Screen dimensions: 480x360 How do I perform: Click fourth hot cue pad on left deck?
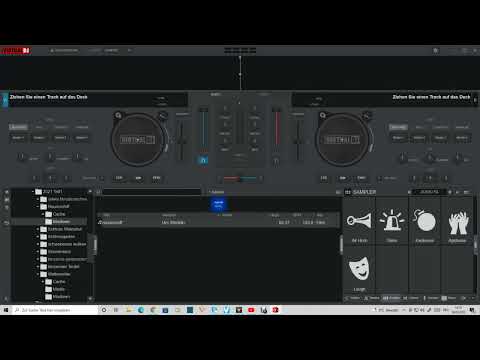coord(82,138)
